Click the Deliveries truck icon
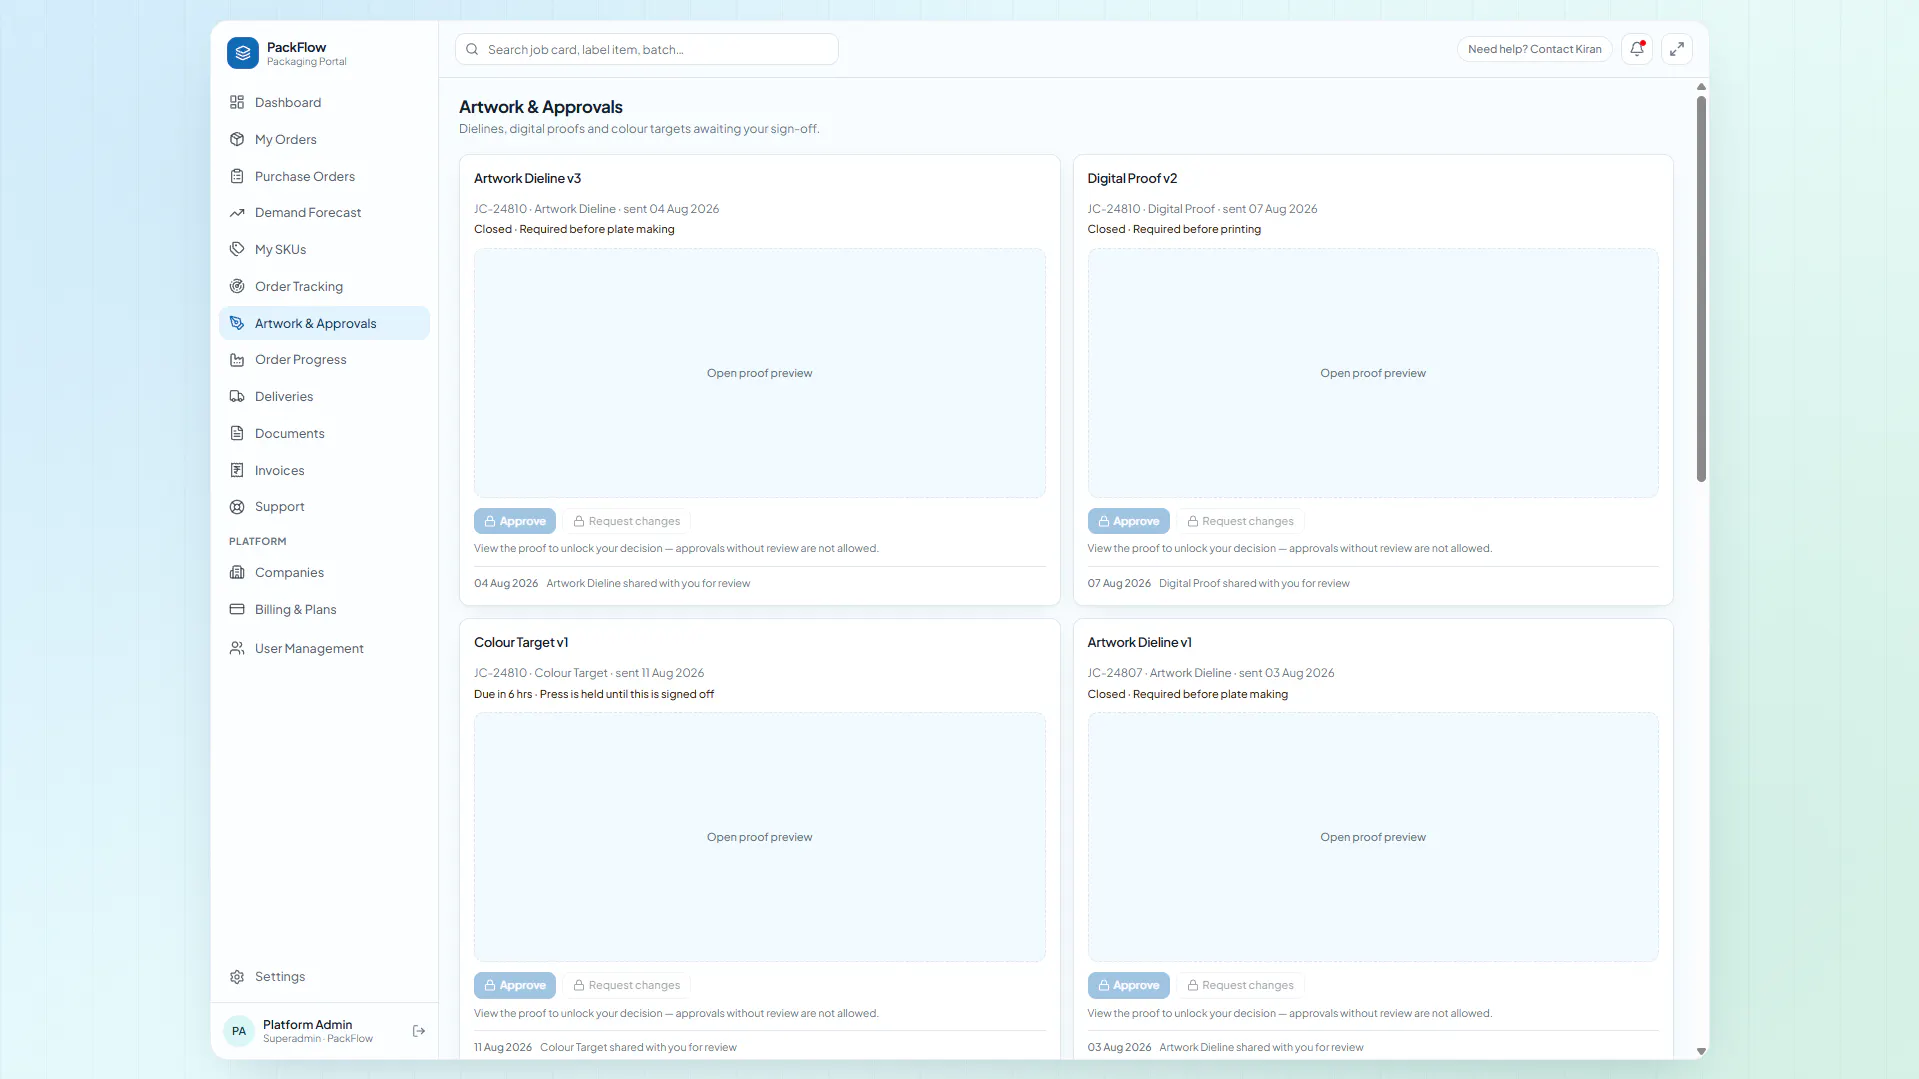1919x1079 pixels. coord(237,396)
